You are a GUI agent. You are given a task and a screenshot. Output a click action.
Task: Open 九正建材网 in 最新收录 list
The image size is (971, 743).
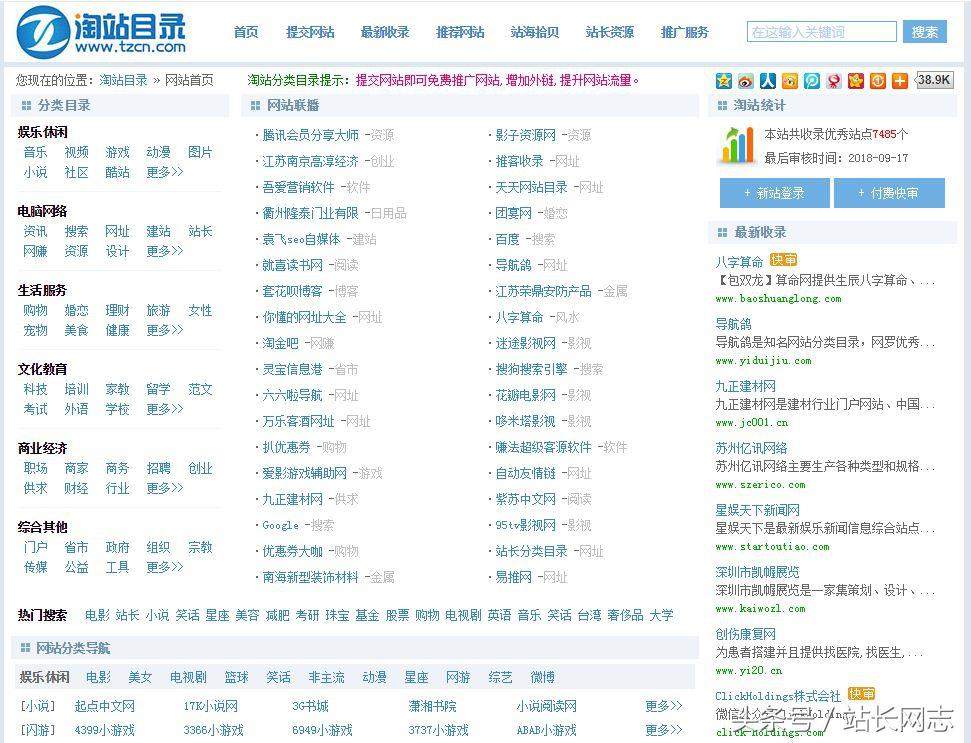(745, 386)
